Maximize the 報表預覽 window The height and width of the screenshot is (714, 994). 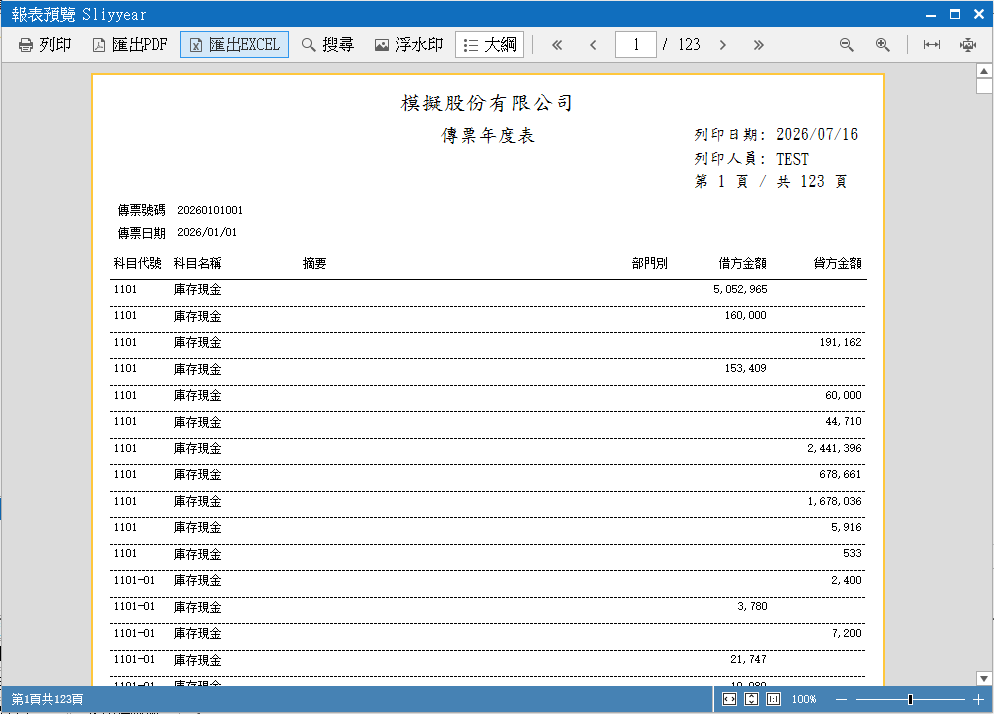coord(955,14)
